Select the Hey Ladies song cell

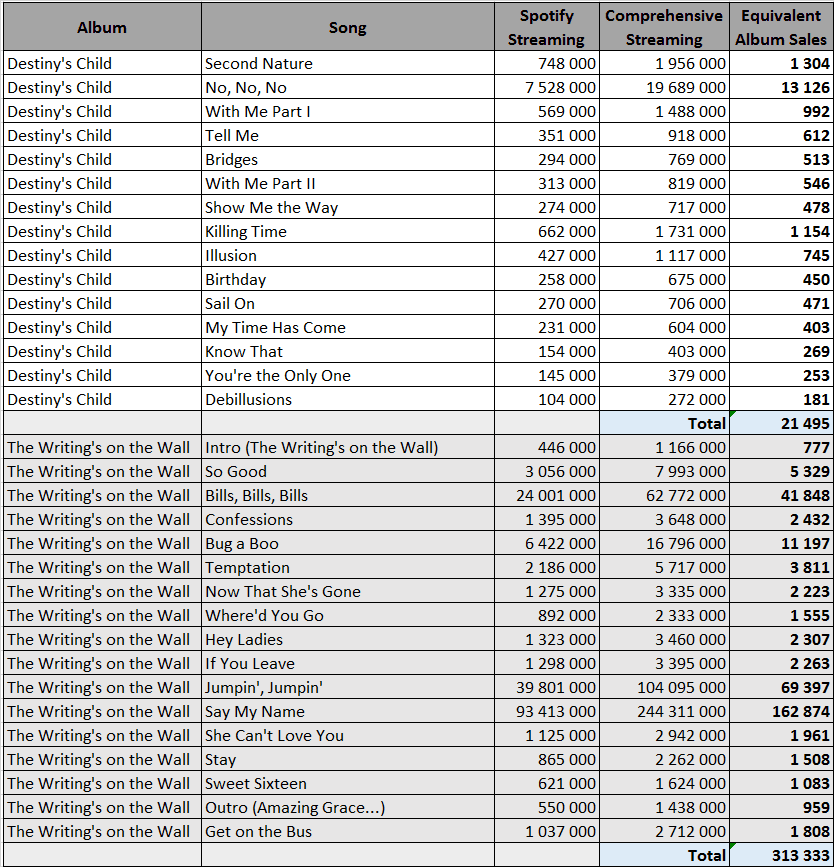click(x=348, y=639)
